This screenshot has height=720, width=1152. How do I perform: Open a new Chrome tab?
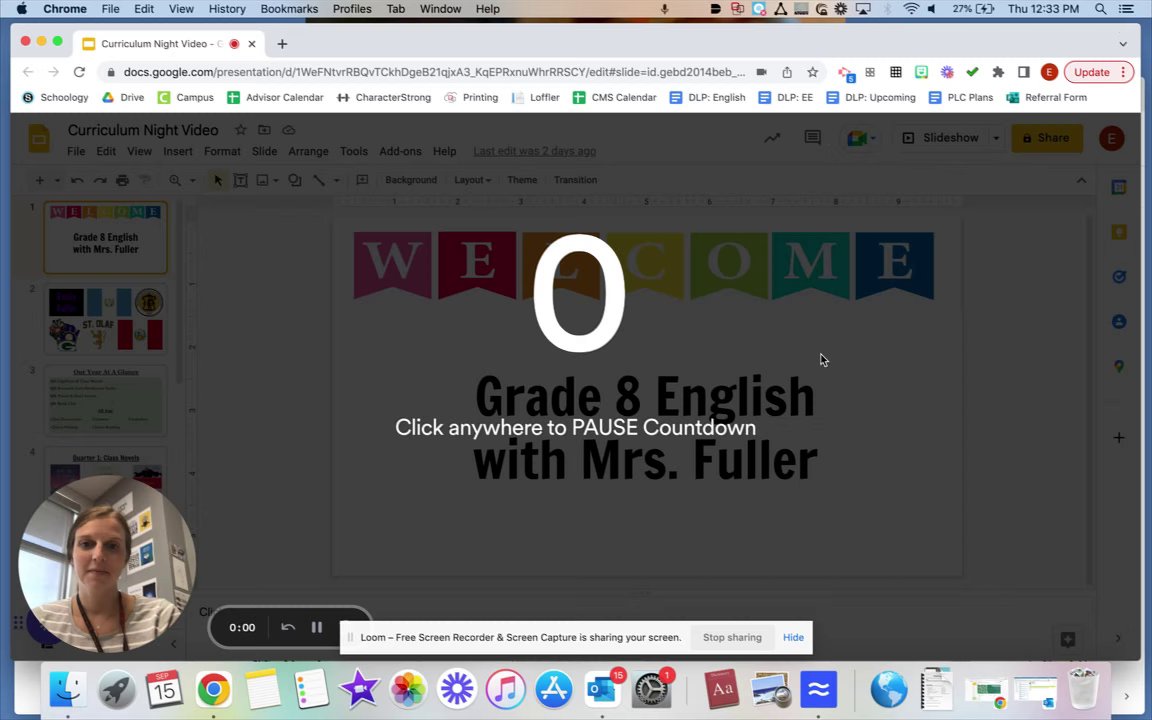coord(282,44)
